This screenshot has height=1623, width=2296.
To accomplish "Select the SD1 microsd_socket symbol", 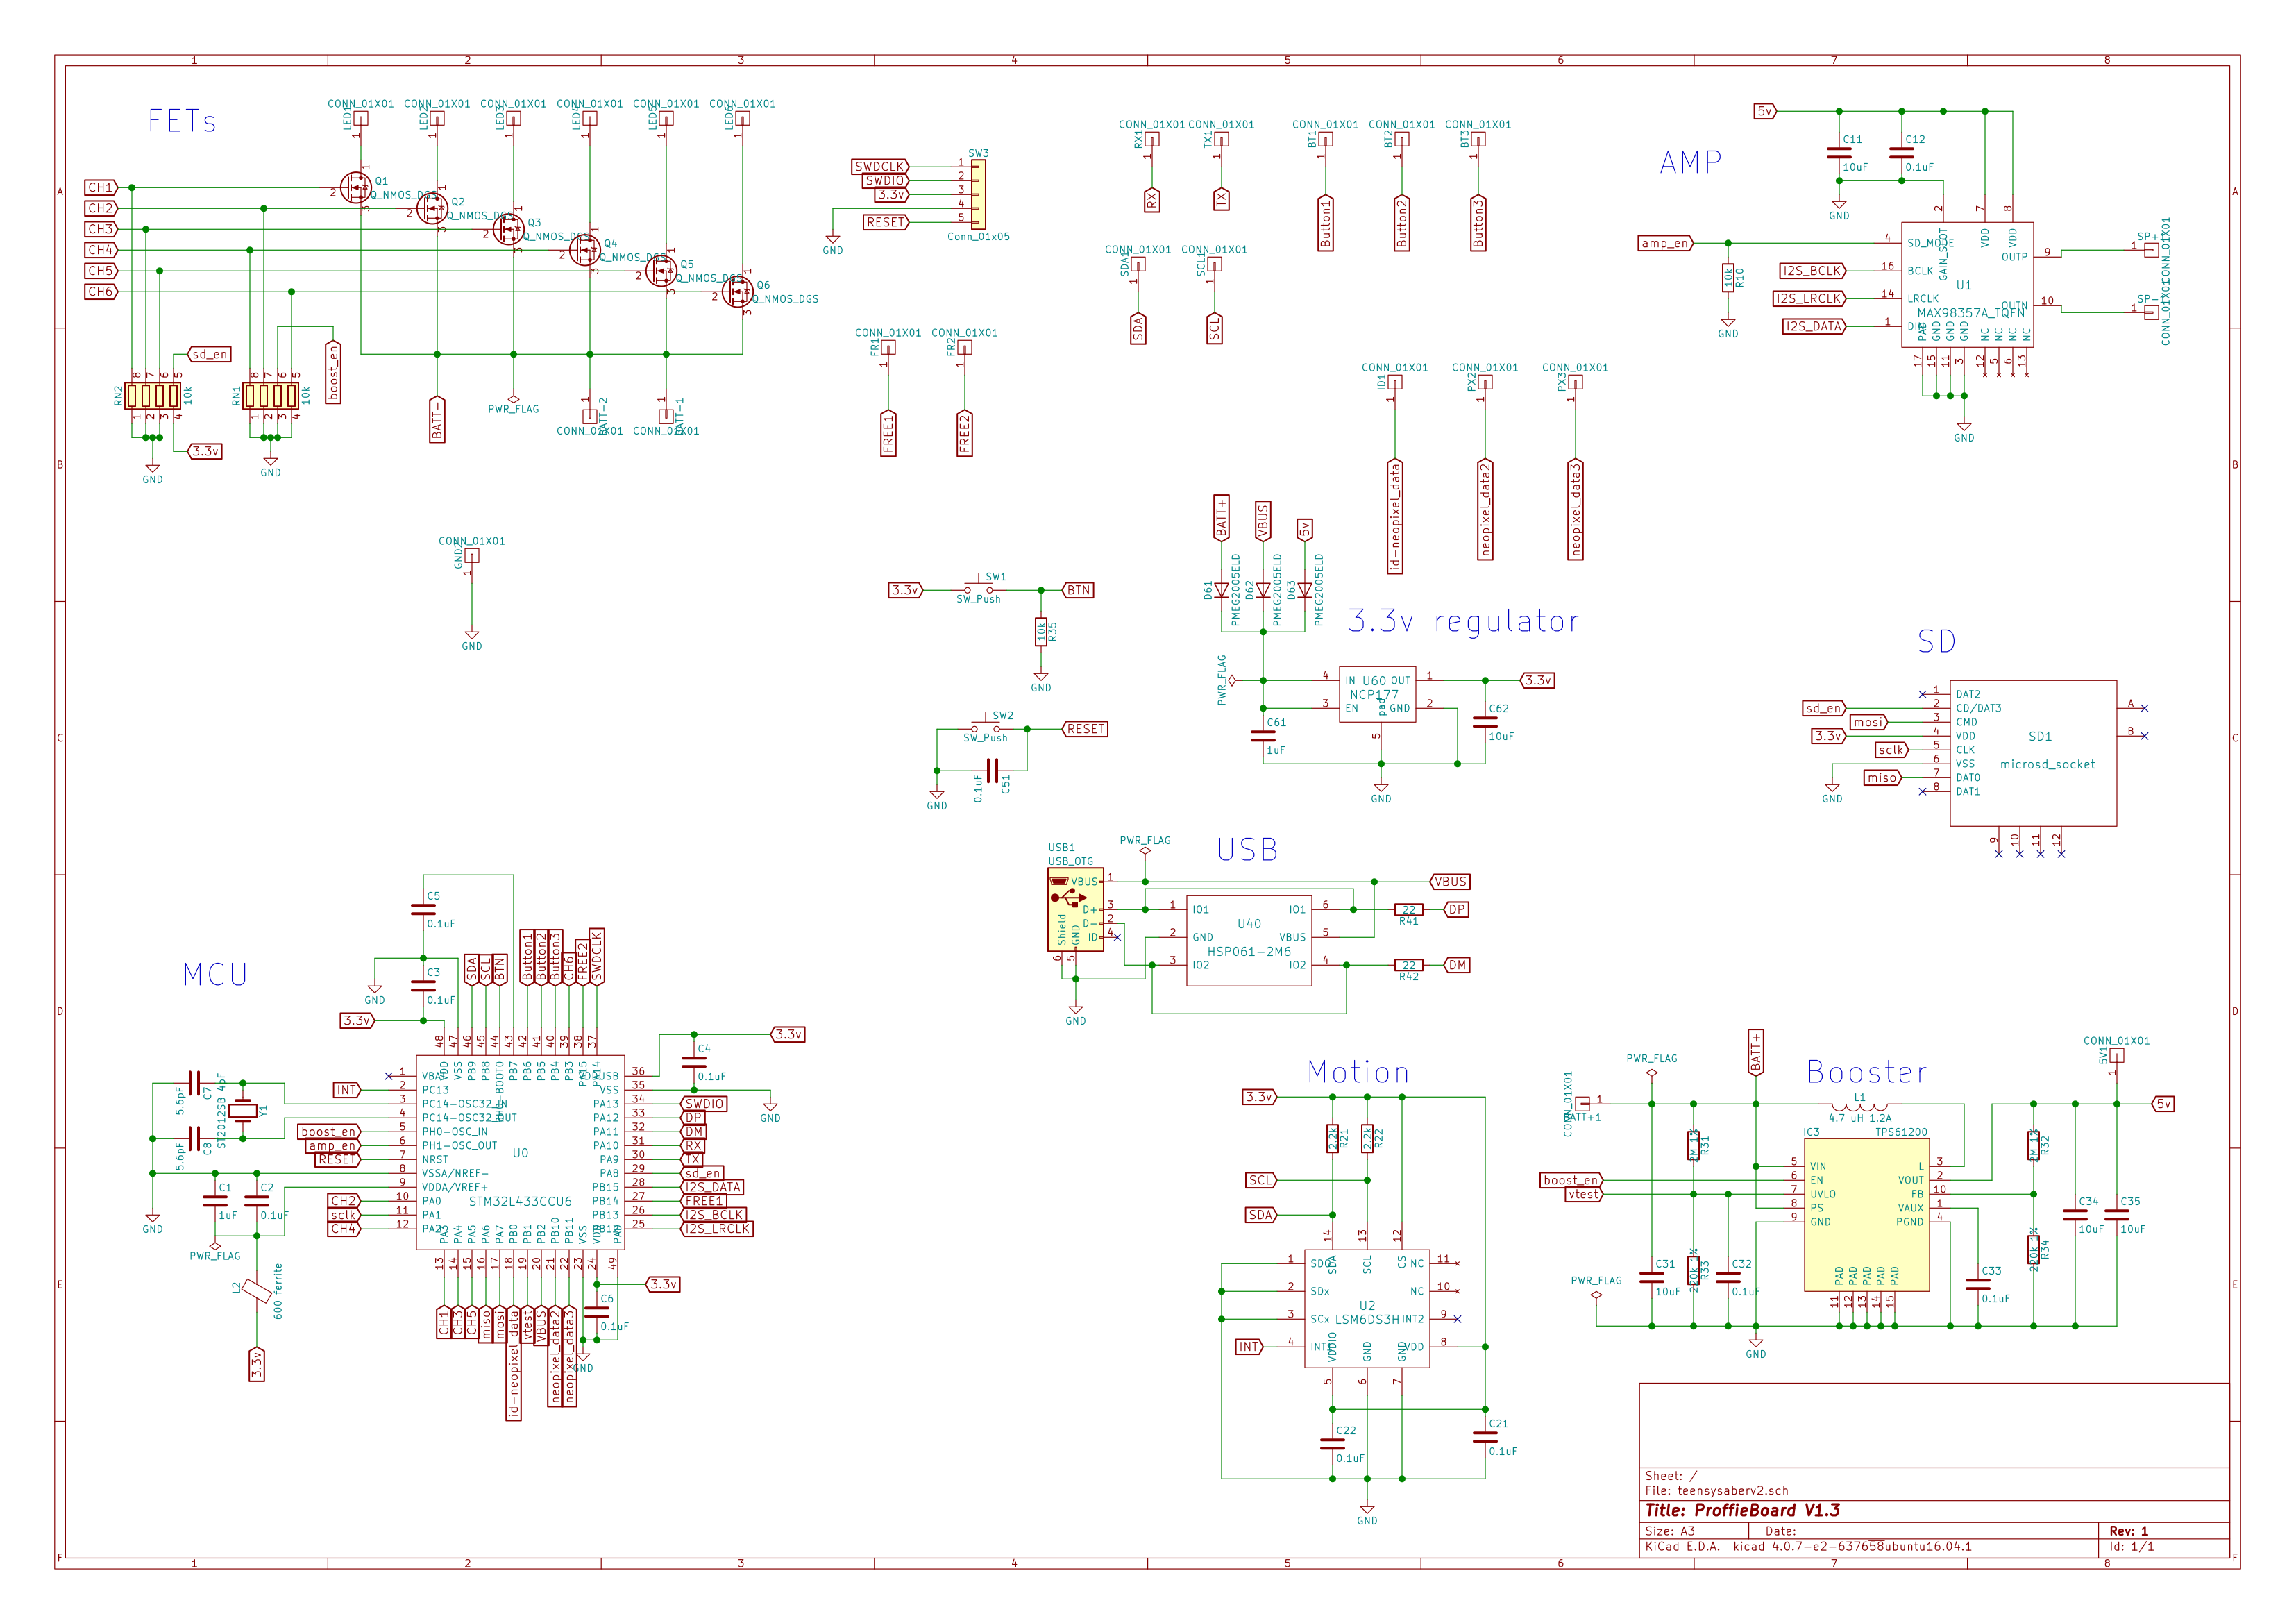I will [2033, 754].
